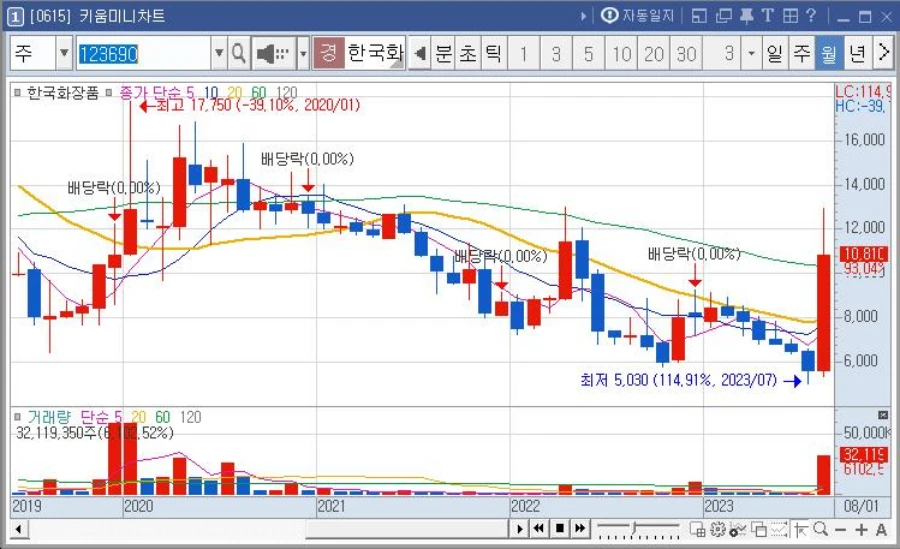
Task: Click the chart-add window icon at bottom
Action: click(x=698, y=529)
